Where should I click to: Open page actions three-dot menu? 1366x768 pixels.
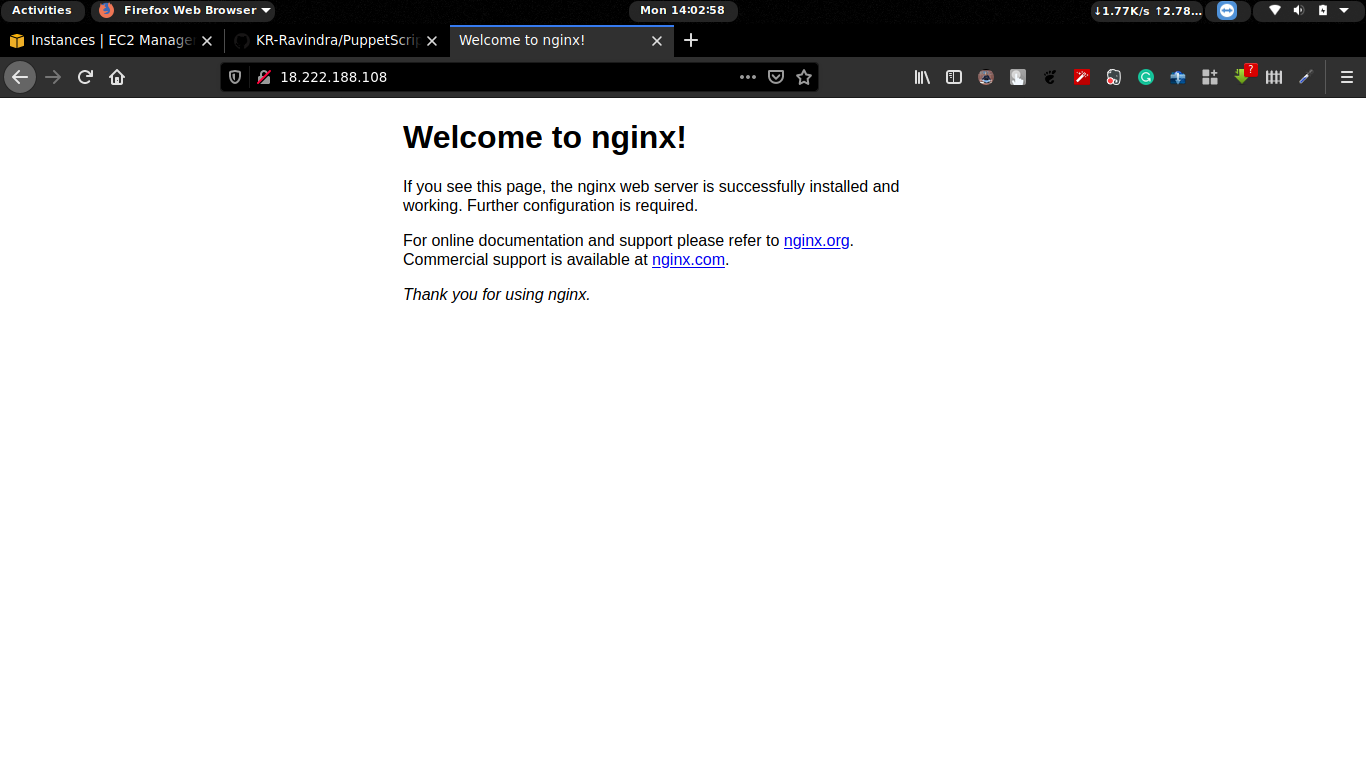pos(748,77)
